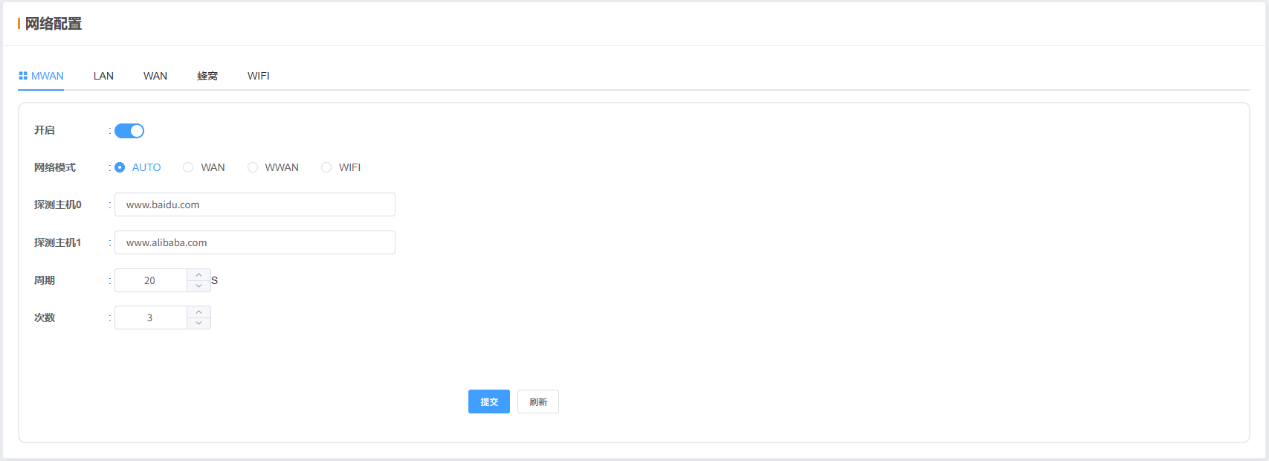Select the WAN network mode radio
Viewport: 1269px width, 461px height.
tap(204, 167)
